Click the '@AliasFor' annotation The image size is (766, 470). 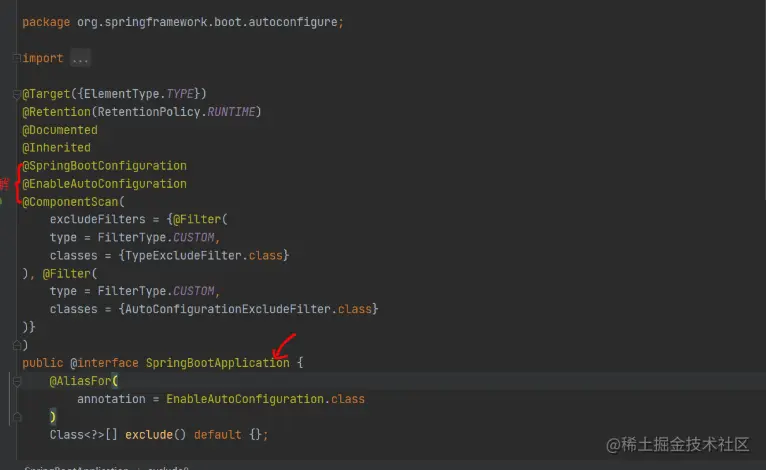point(80,381)
